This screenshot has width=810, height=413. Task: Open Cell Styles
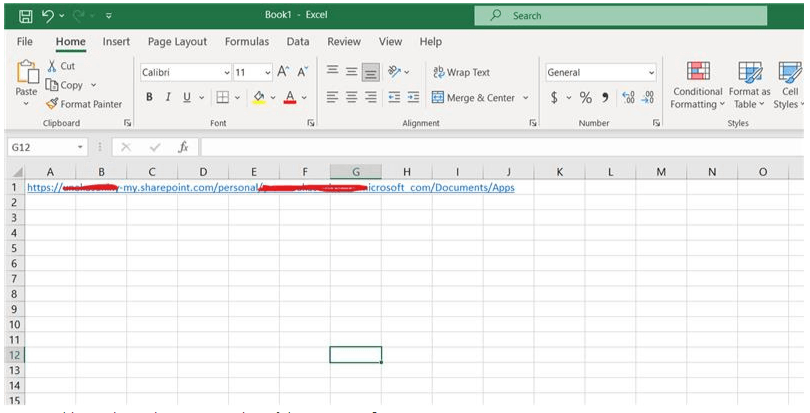click(789, 85)
